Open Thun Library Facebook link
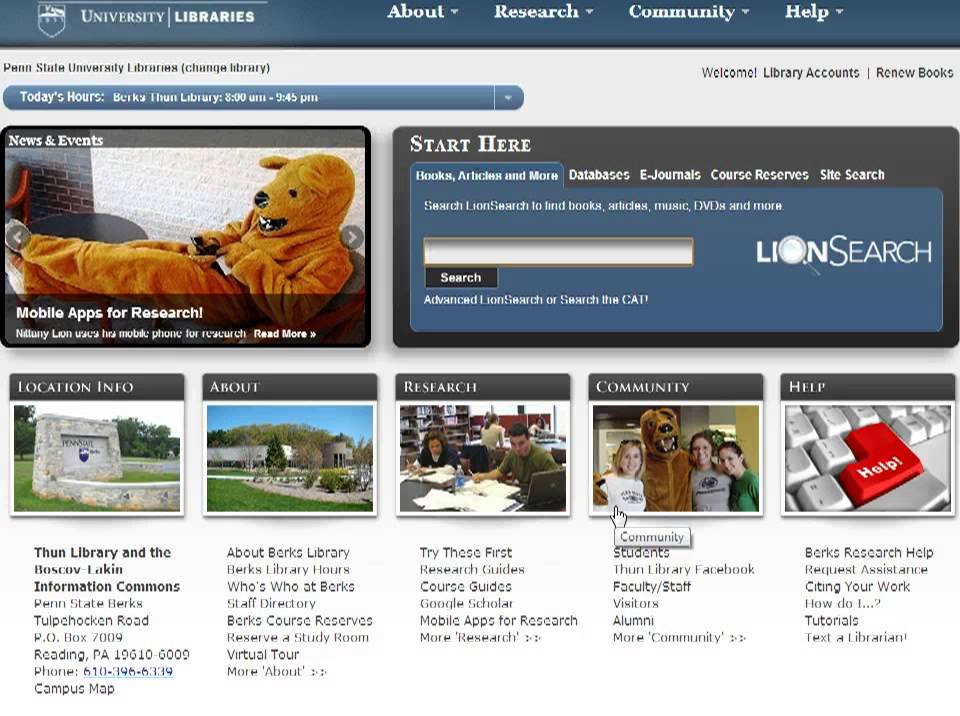Viewport: 960px width, 716px height. (683, 570)
